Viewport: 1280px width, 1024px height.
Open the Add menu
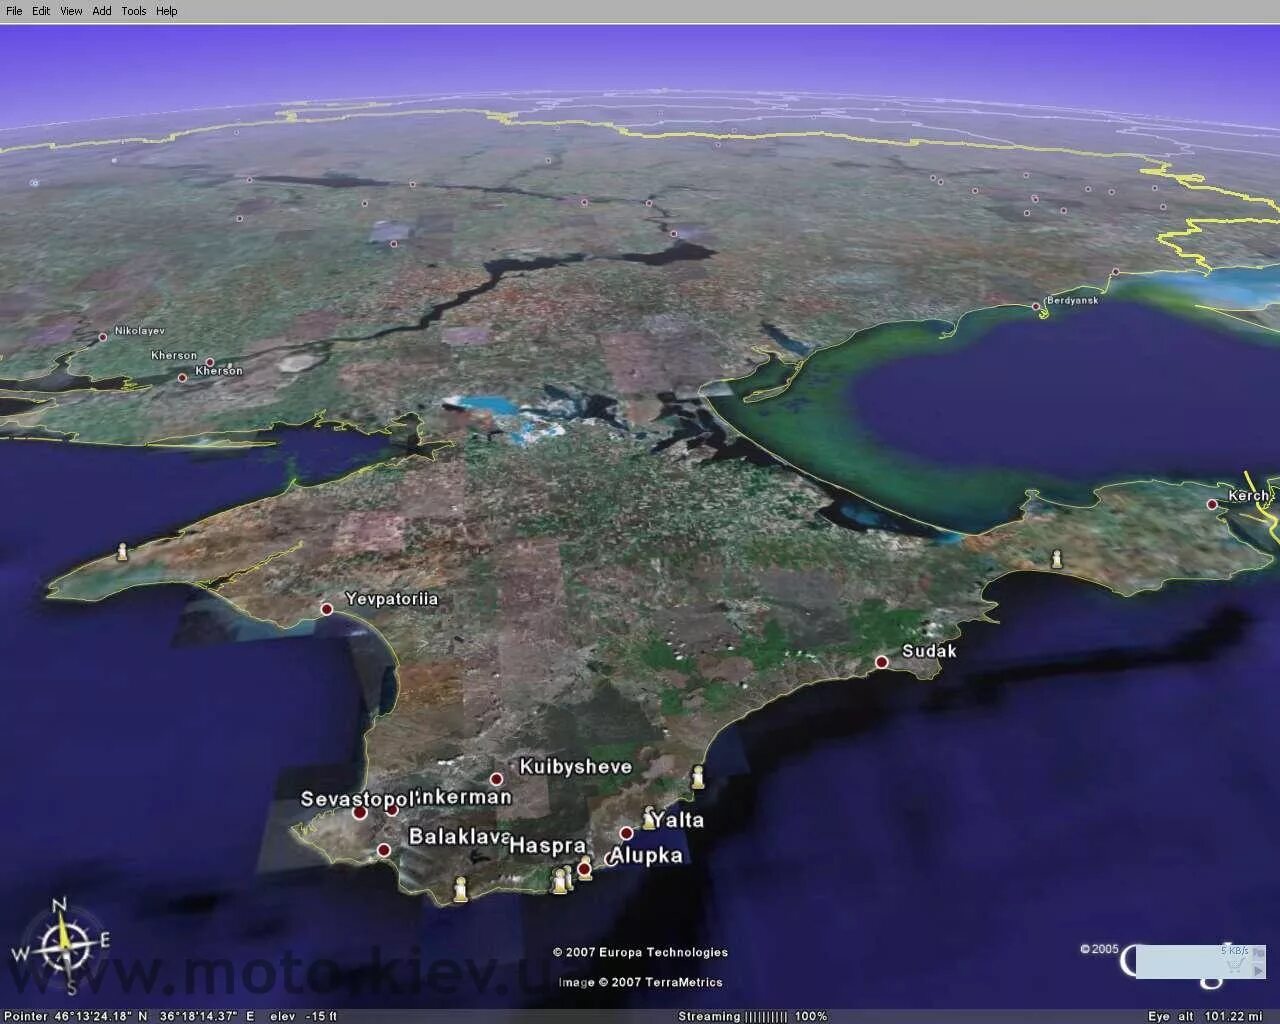[102, 11]
